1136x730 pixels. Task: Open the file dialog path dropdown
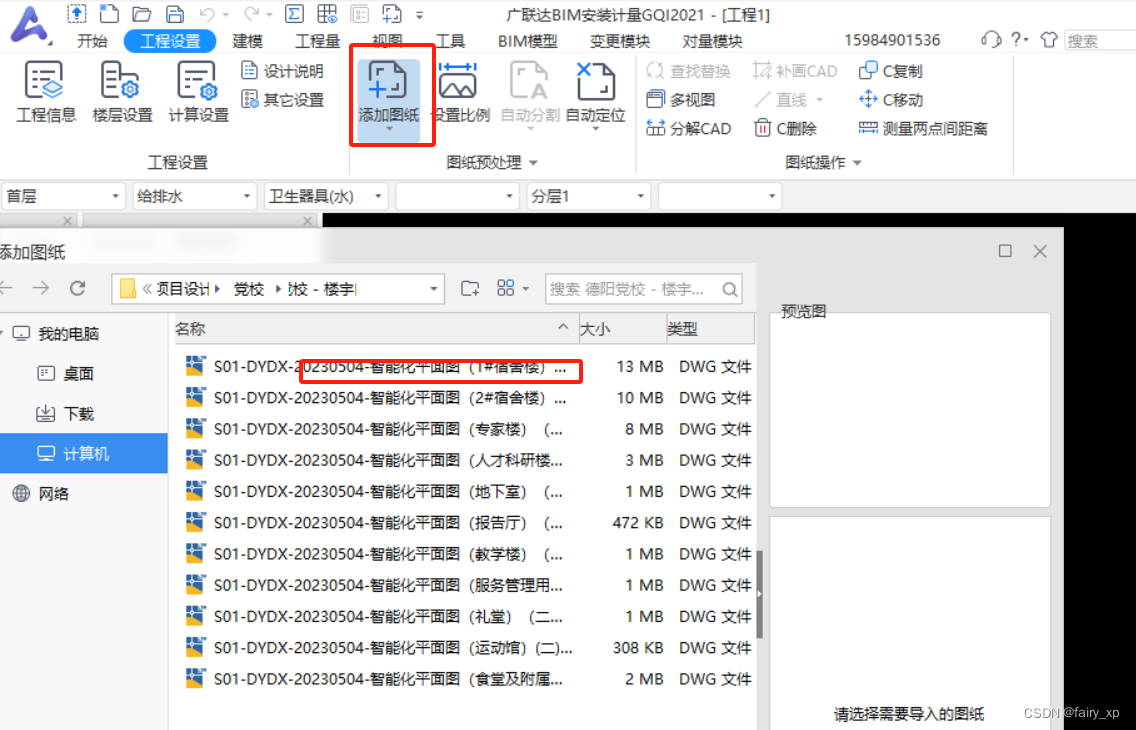[x=434, y=289]
